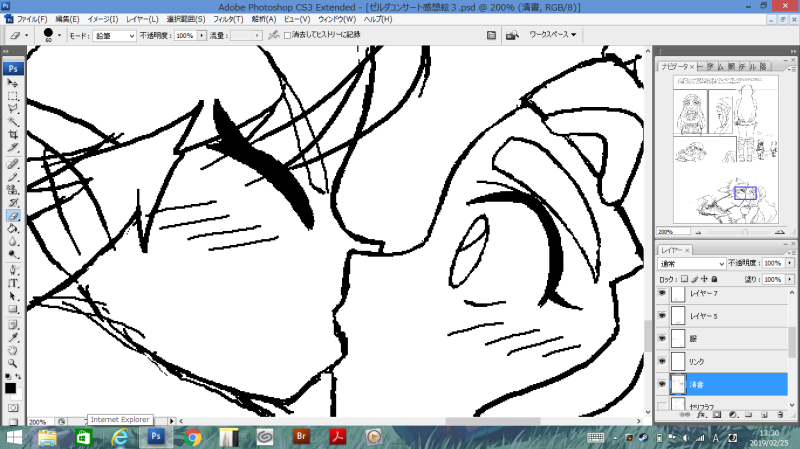Select the Zoom tool
Image resolution: width=800 pixels, height=449 pixels.
coord(13,363)
